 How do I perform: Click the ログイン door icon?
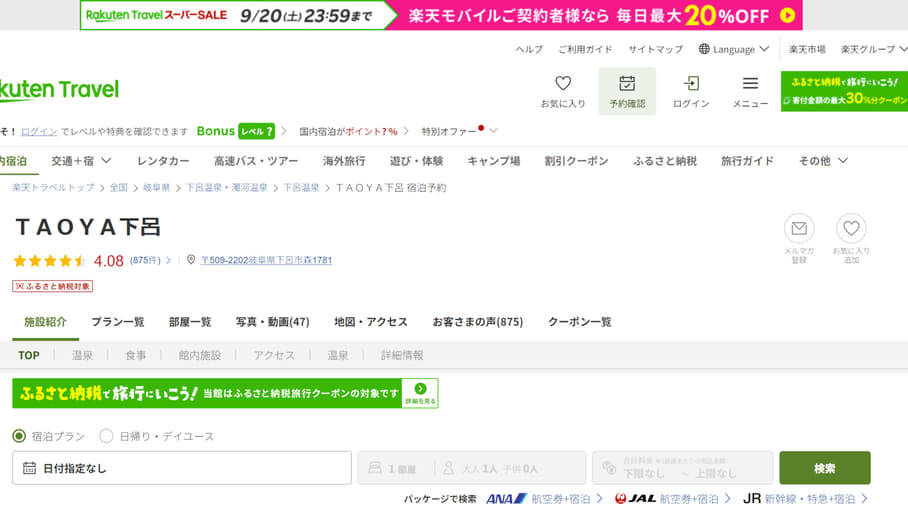coord(691,83)
